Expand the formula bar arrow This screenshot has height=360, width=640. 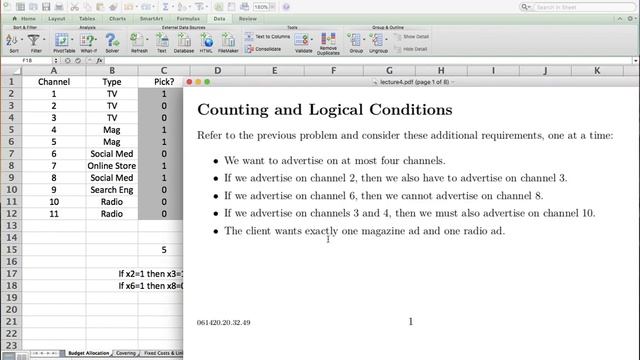pyautogui.click(x=636, y=61)
